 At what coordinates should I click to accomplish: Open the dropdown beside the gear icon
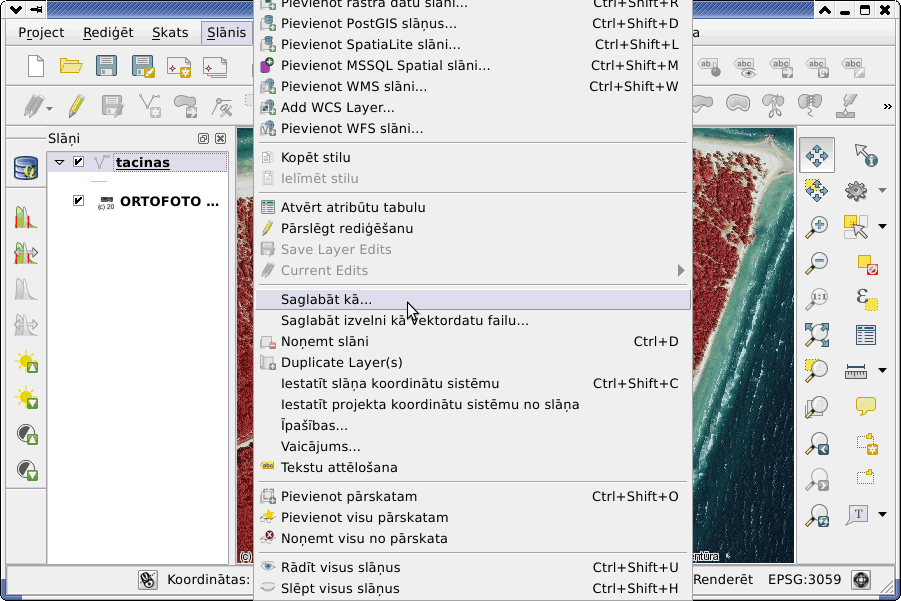(x=883, y=190)
